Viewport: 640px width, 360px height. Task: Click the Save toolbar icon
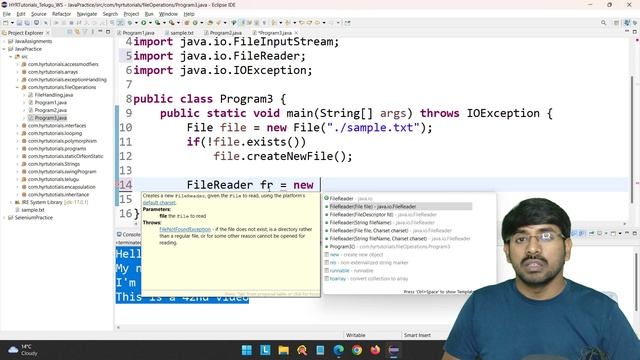[x=19, y=23]
